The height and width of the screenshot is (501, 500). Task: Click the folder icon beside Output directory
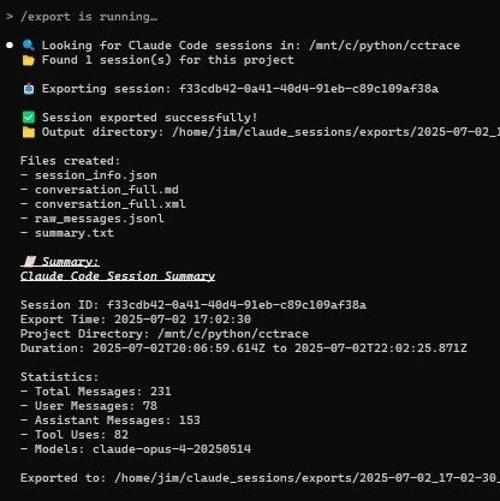click(x=29, y=132)
